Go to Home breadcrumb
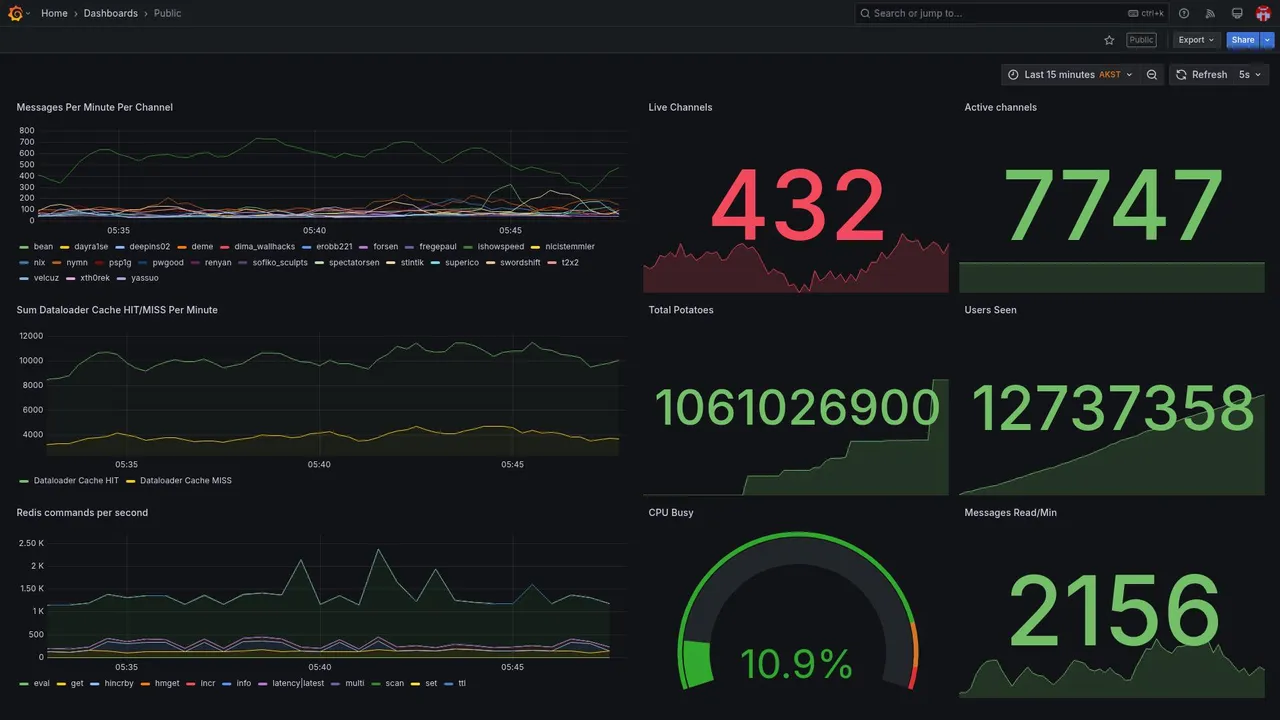 tap(54, 13)
